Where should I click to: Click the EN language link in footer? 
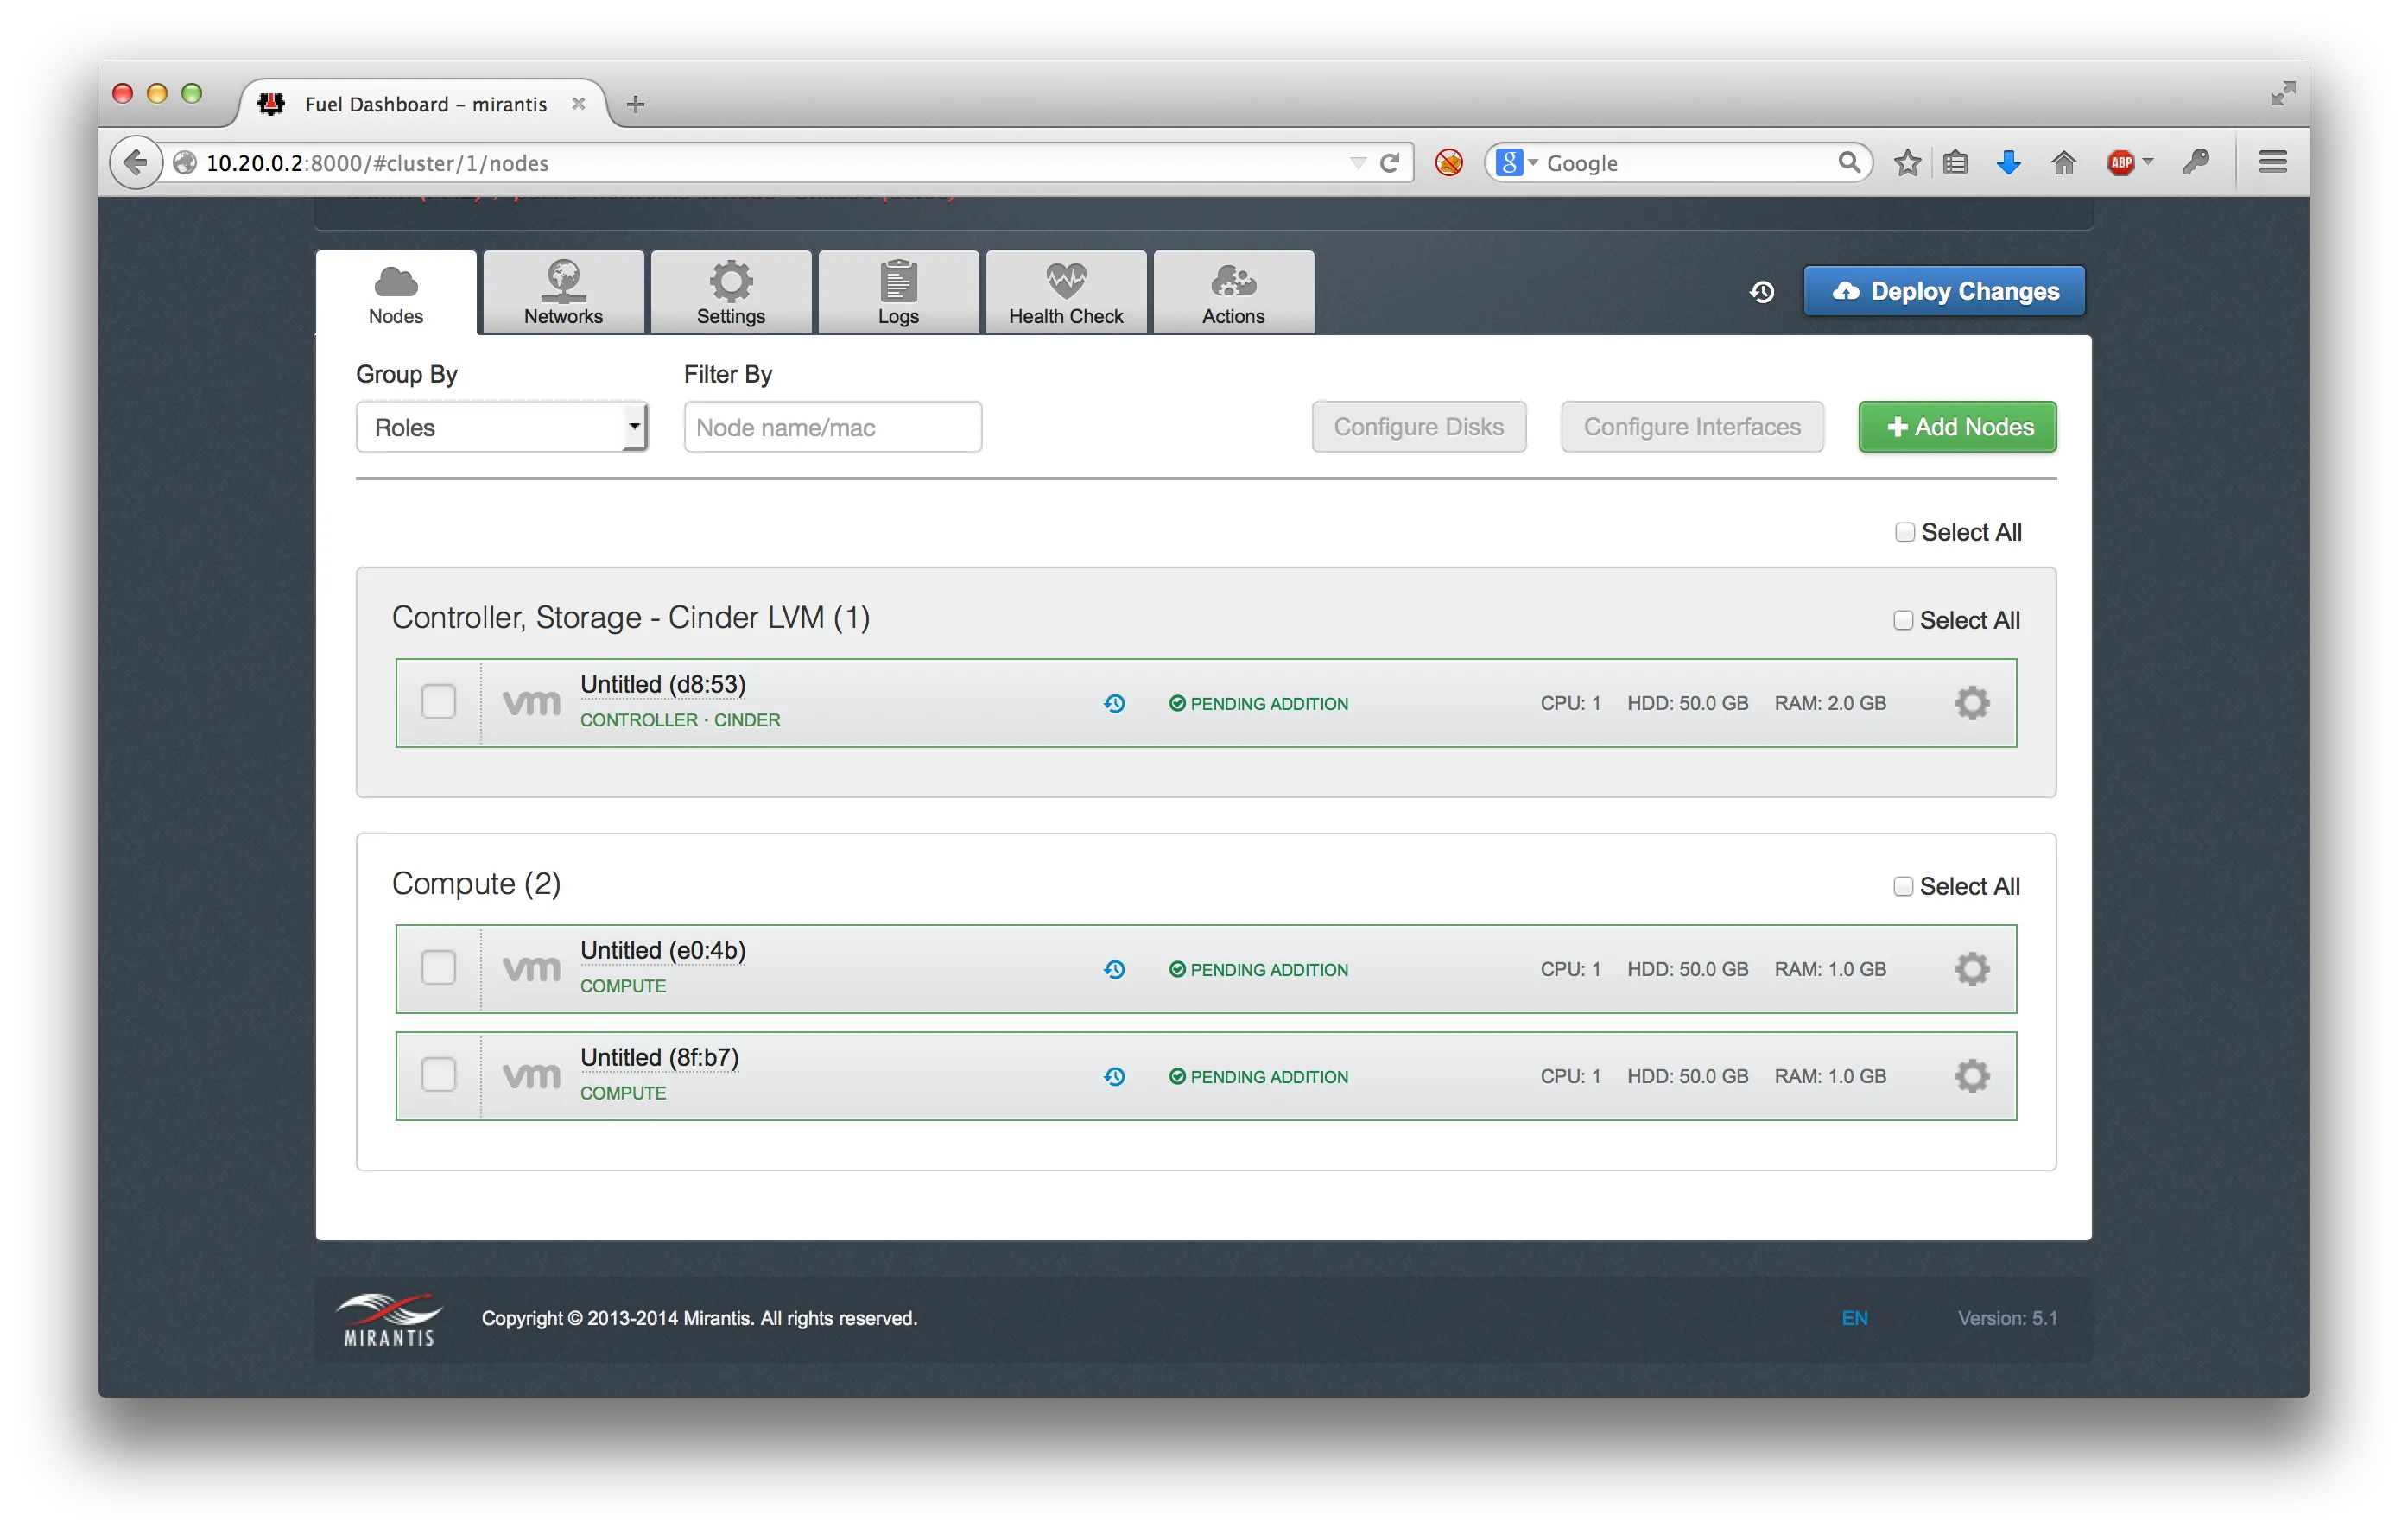1854,1318
